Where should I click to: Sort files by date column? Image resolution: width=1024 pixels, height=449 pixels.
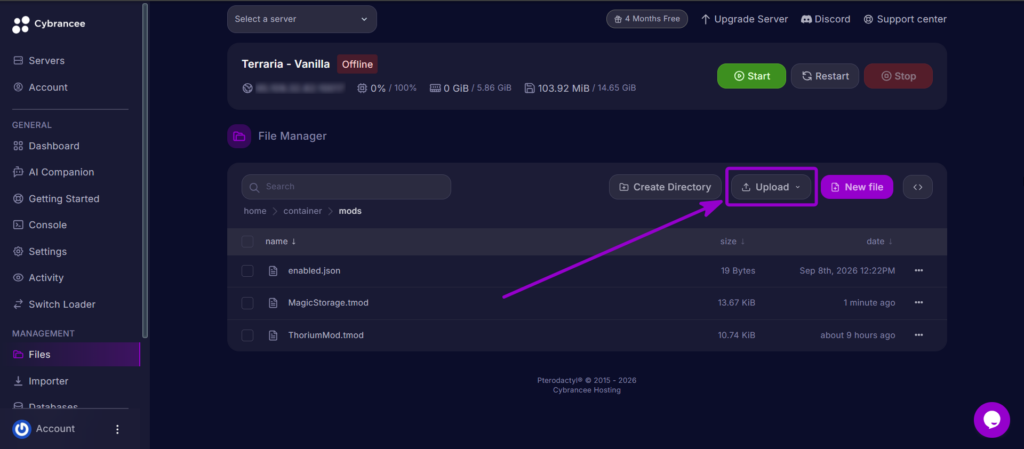pyautogui.click(x=879, y=241)
